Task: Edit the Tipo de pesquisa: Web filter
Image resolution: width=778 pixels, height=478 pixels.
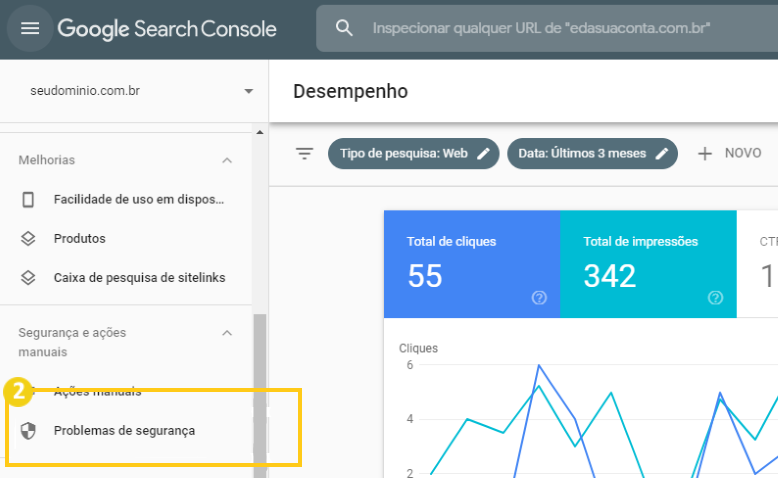Action: point(413,153)
